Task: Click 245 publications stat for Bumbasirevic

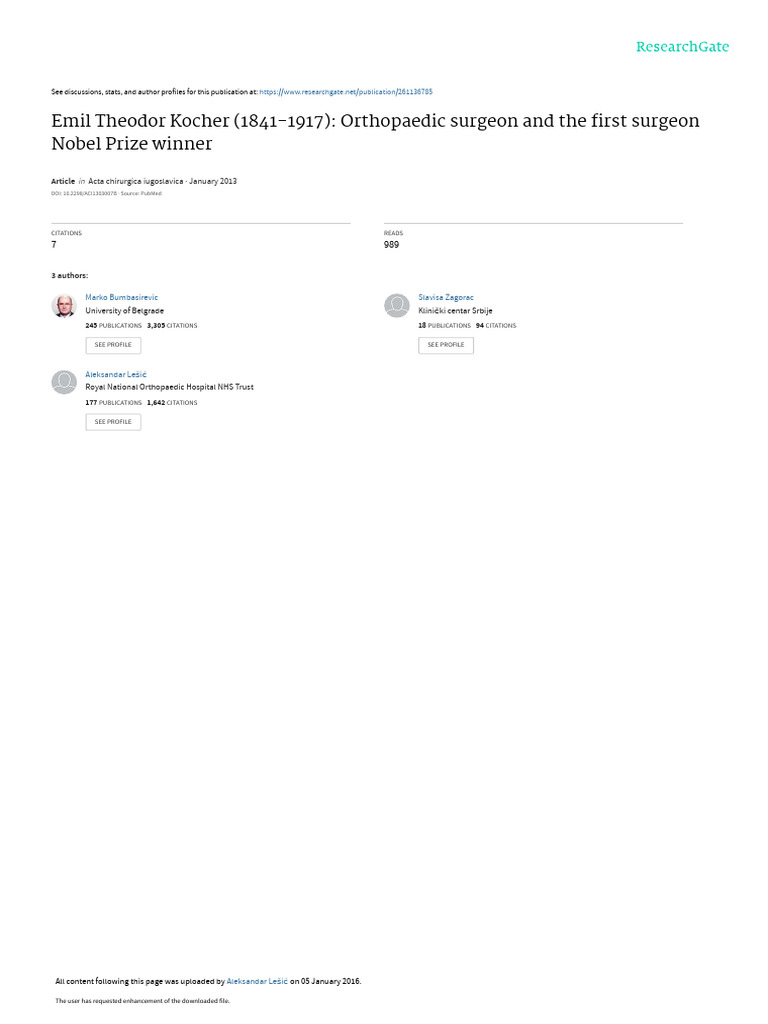Action: pos(114,325)
